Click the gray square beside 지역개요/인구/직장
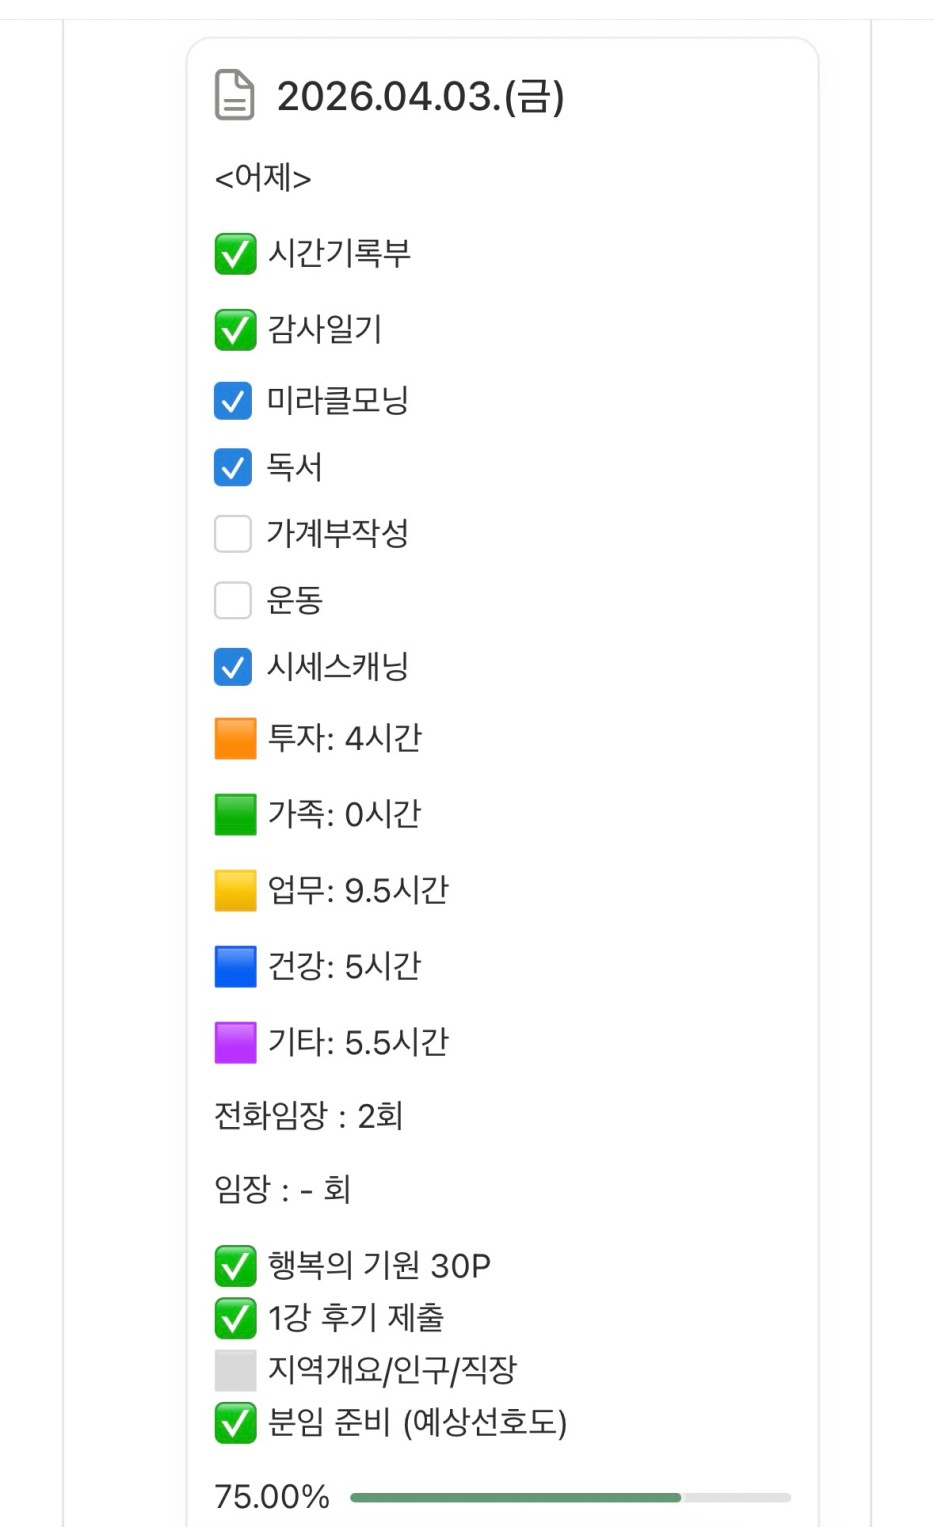Screen dimensions: 934x1527 pos(236,1370)
